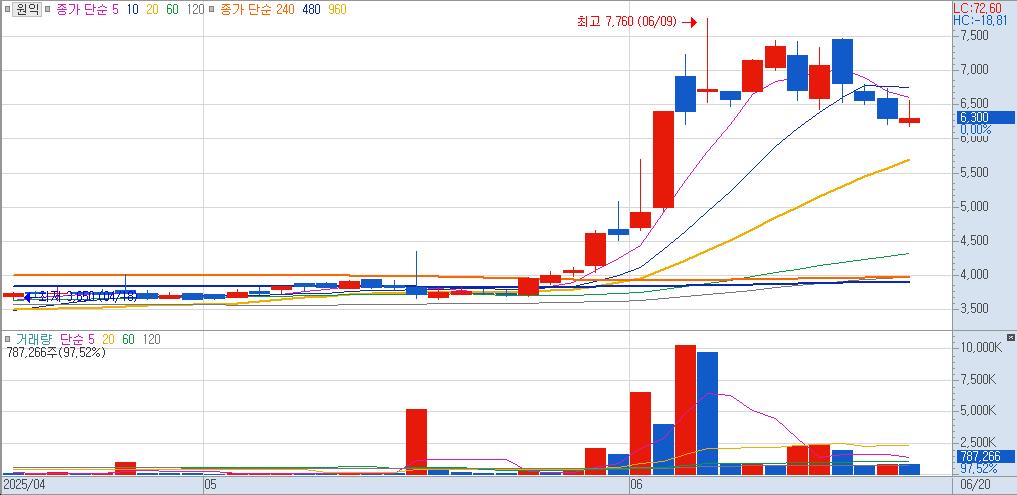Click the tallest blue volume bar in June
The height and width of the screenshot is (495, 1017).
point(708,413)
